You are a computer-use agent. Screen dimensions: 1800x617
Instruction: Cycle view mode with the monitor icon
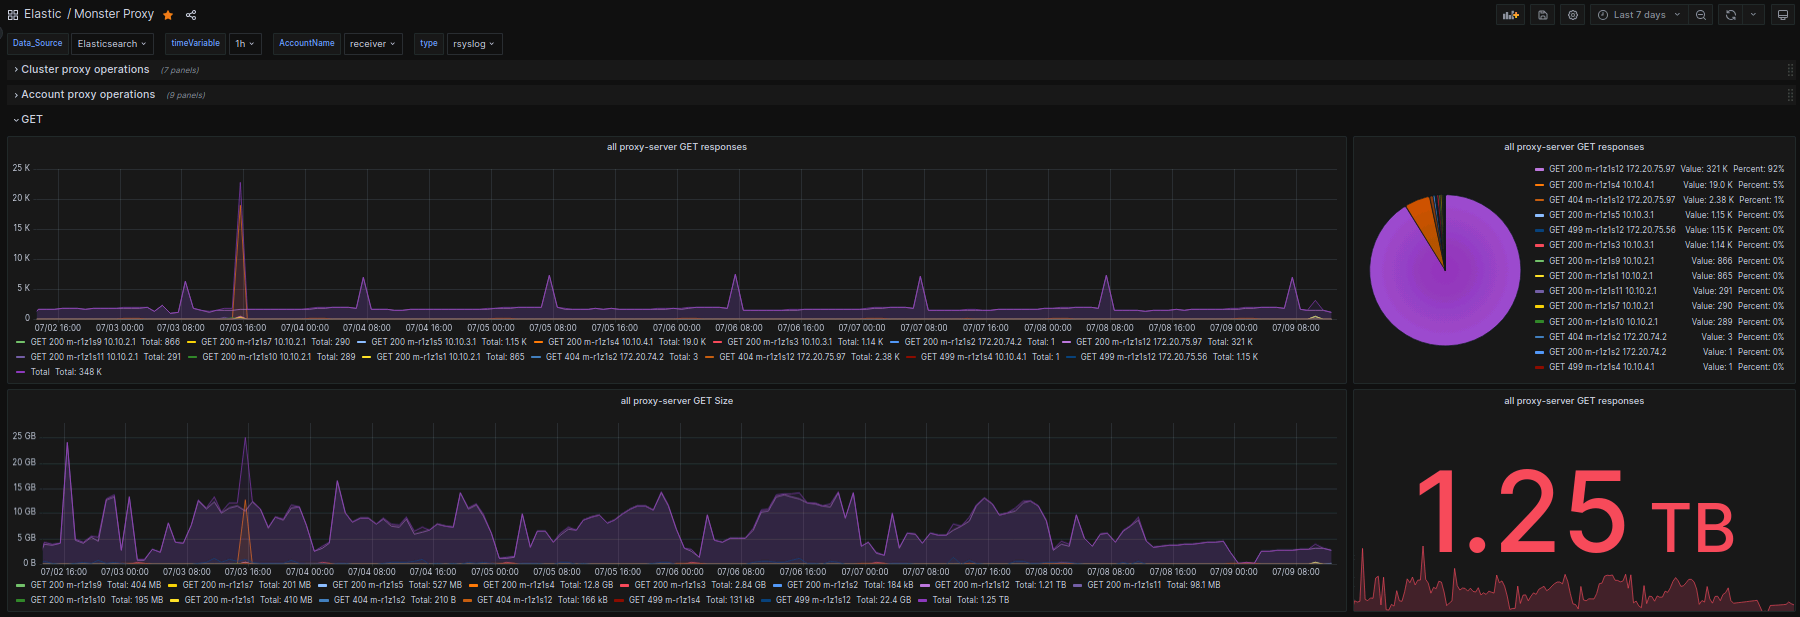(x=1783, y=15)
